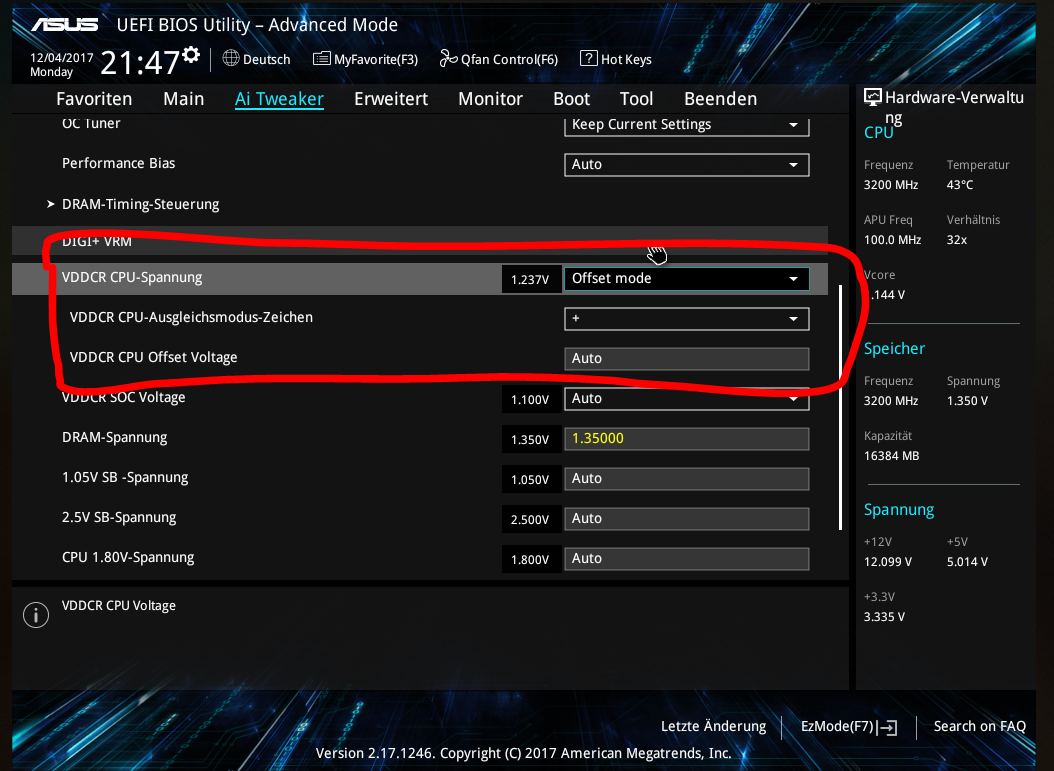The width and height of the screenshot is (1054, 771).
Task: Click the Hot Keys question mark icon
Action: pos(588,58)
